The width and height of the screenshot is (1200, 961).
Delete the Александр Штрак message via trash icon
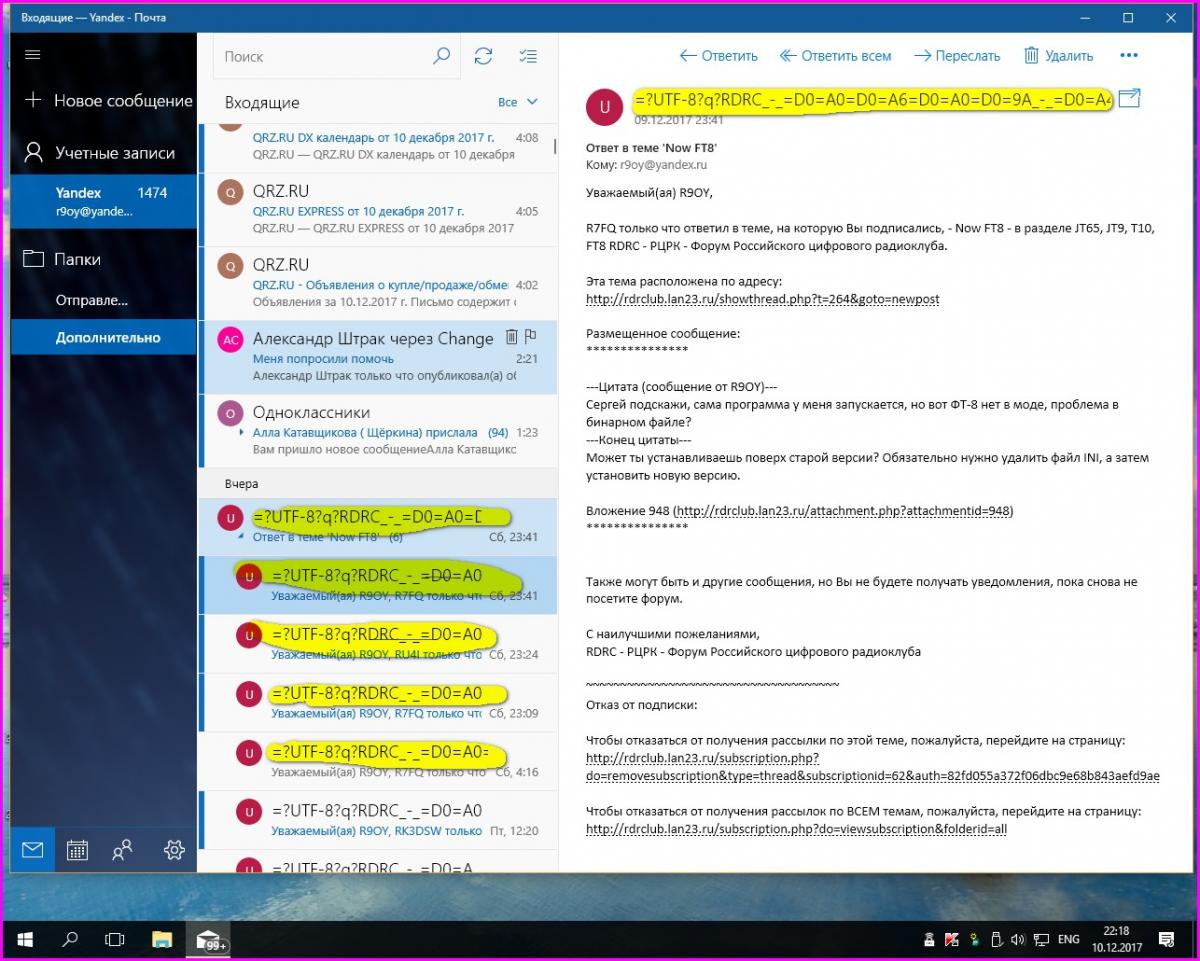pyautogui.click(x=512, y=337)
